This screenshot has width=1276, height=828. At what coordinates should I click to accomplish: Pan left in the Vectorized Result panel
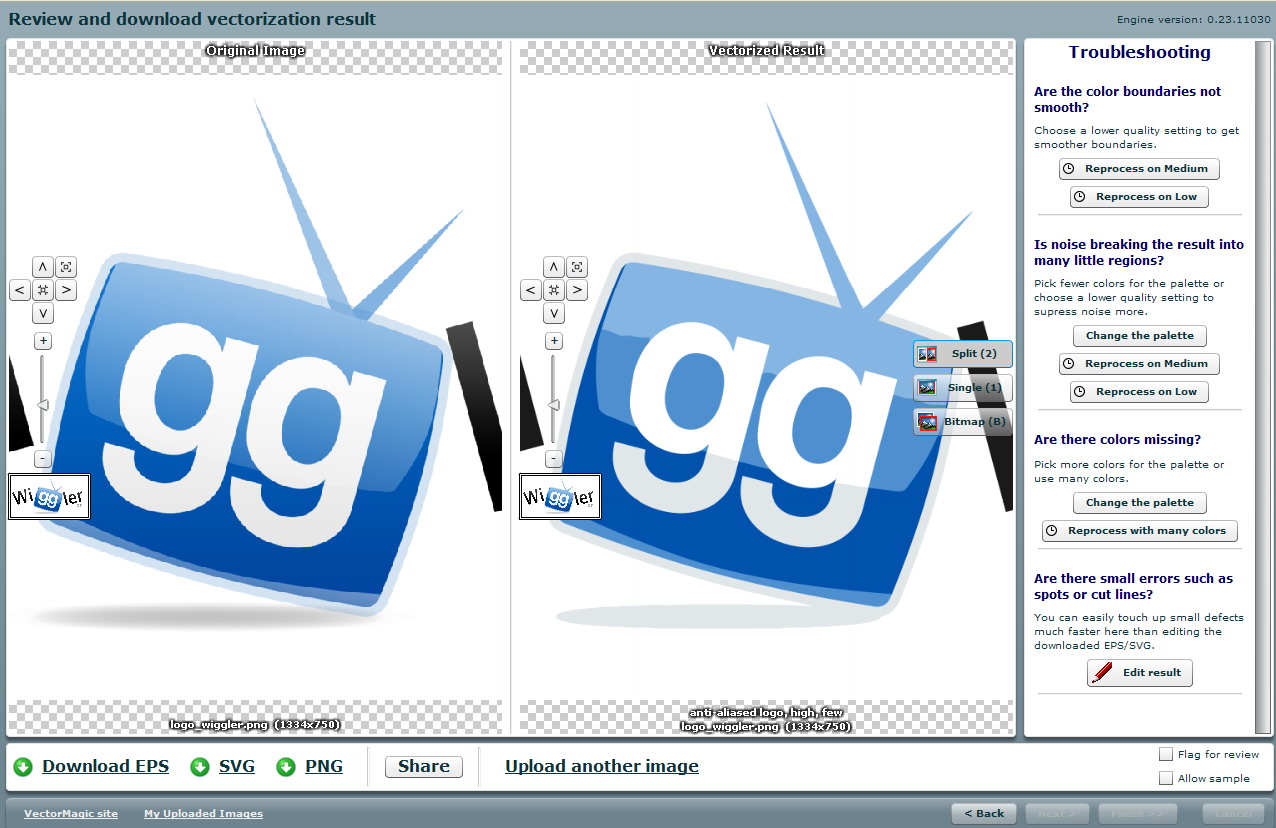(x=531, y=290)
